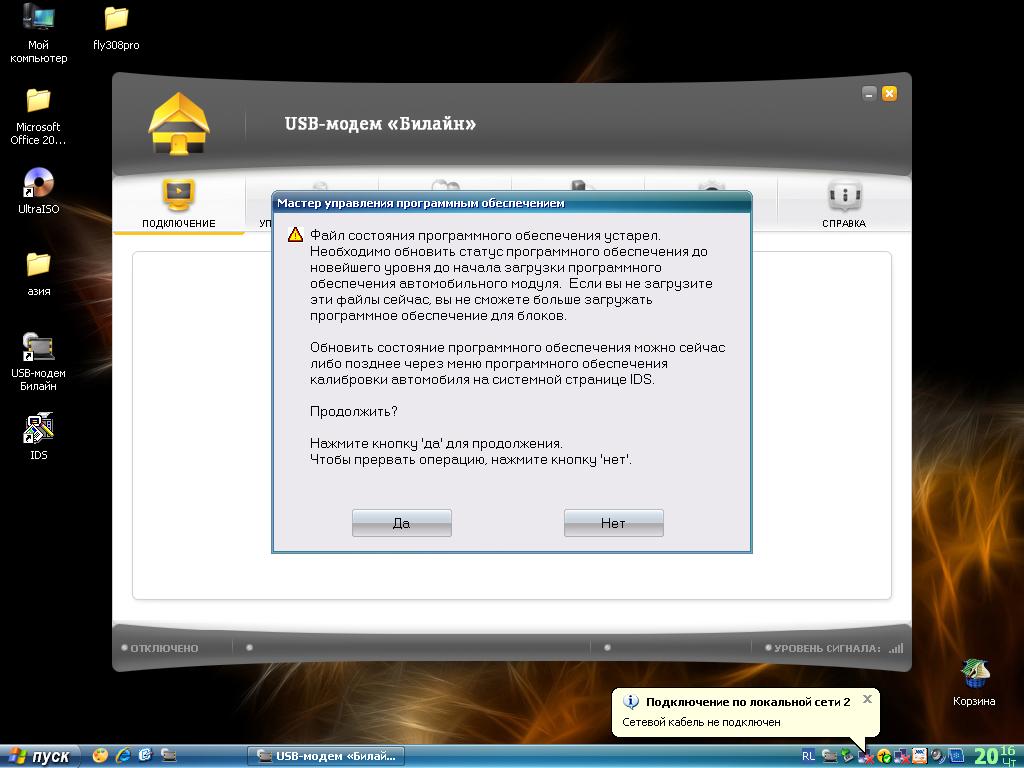This screenshot has height=768, width=1024.
Task: Click the 'USB-модем «Билайн»' title text
Action: point(380,123)
